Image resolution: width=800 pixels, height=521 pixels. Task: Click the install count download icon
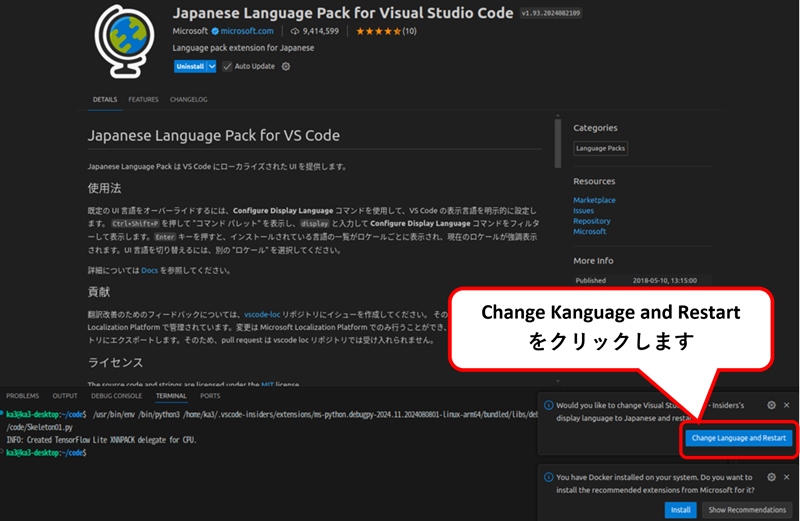pyautogui.click(x=294, y=31)
